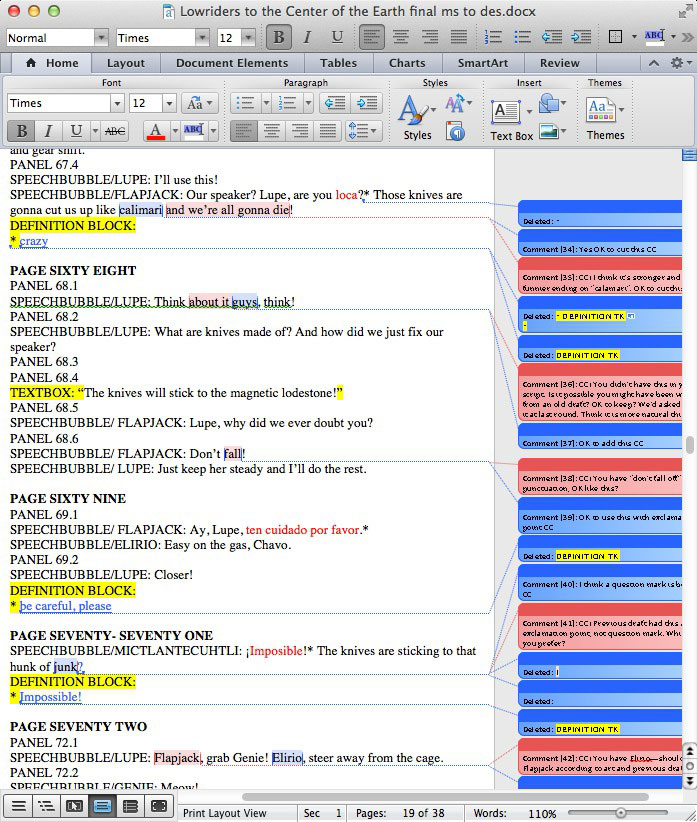Click the Change Case button

pyautogui.click(x=200, y=103)
